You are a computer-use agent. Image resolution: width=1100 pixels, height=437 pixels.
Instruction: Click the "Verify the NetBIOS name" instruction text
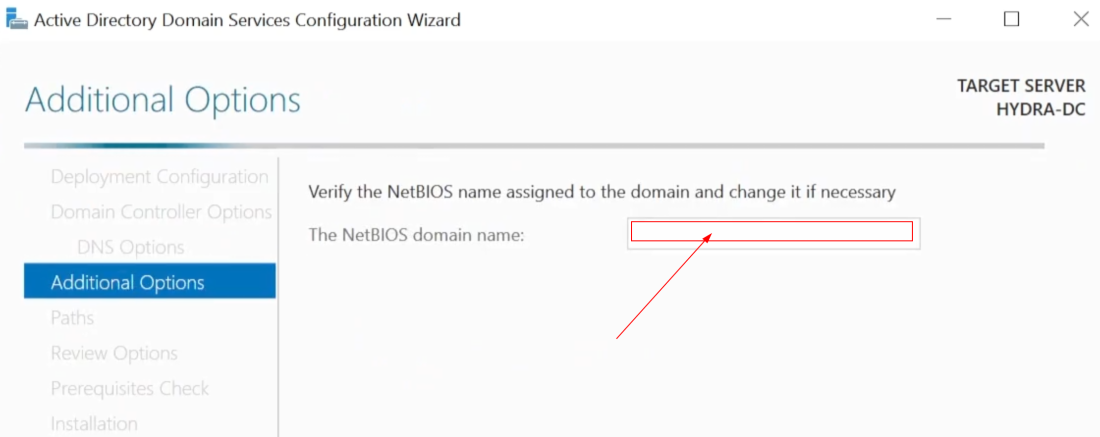(x=601, y=191)
